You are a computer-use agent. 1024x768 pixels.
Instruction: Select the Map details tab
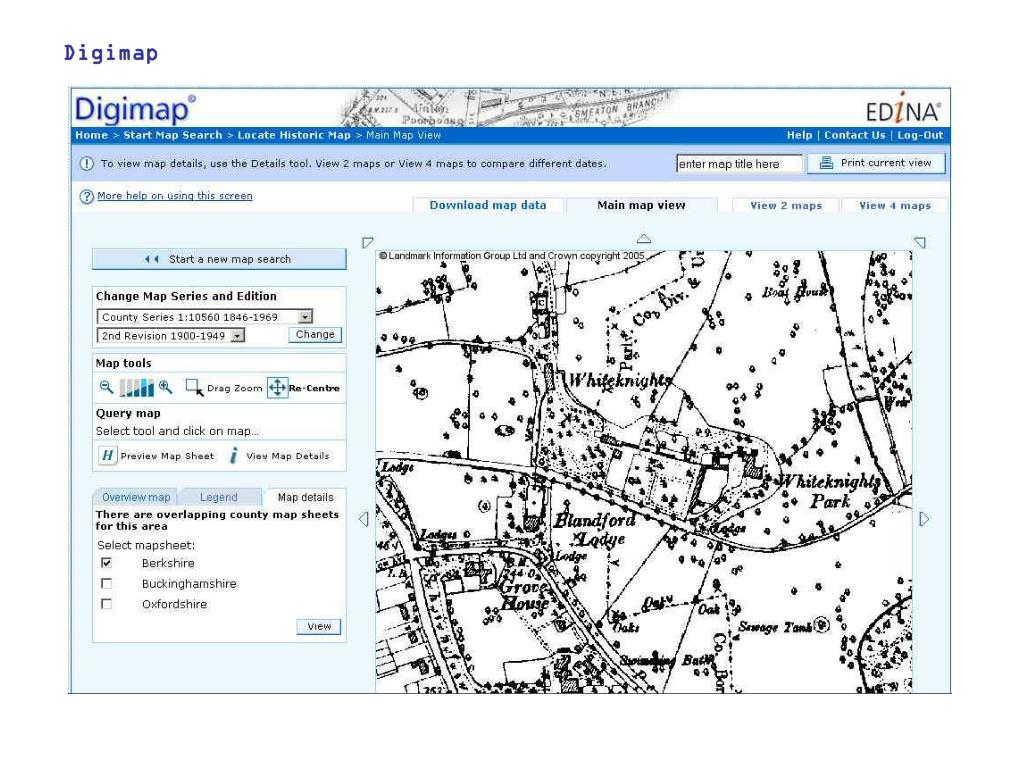306,497
